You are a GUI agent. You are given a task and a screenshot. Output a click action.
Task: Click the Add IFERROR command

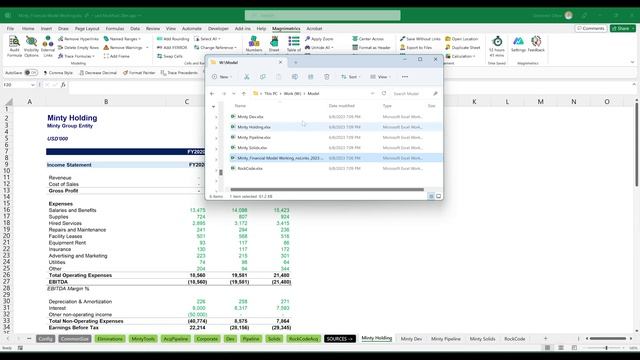pos(172,47)
